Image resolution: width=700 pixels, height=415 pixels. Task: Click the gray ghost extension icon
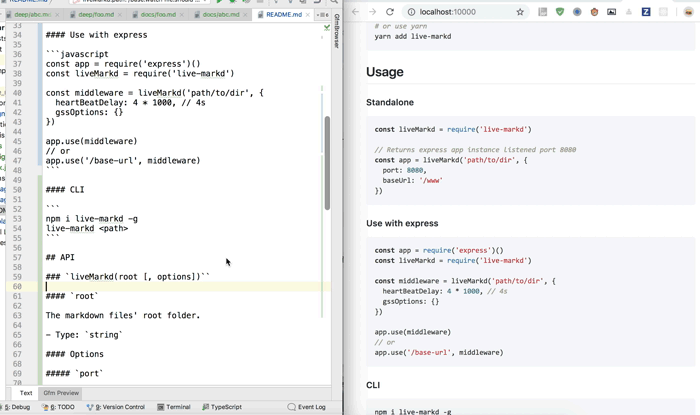(629, 12)
